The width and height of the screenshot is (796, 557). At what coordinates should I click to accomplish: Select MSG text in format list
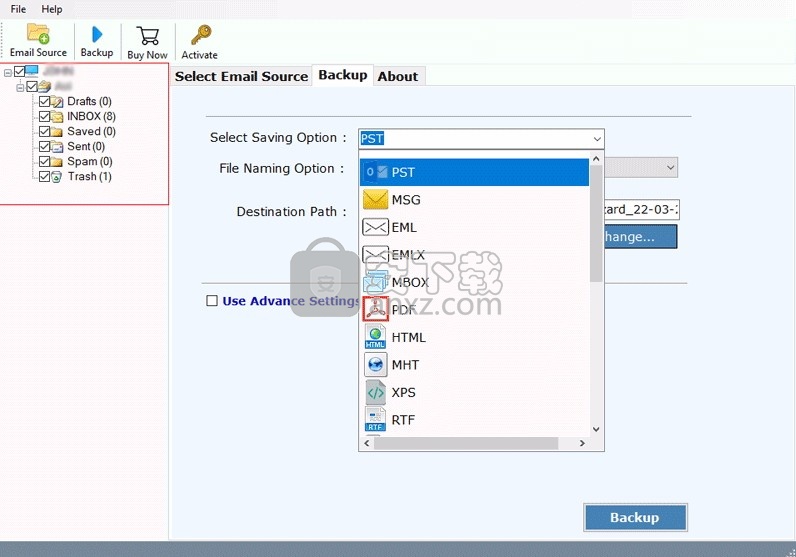(406, 200)
